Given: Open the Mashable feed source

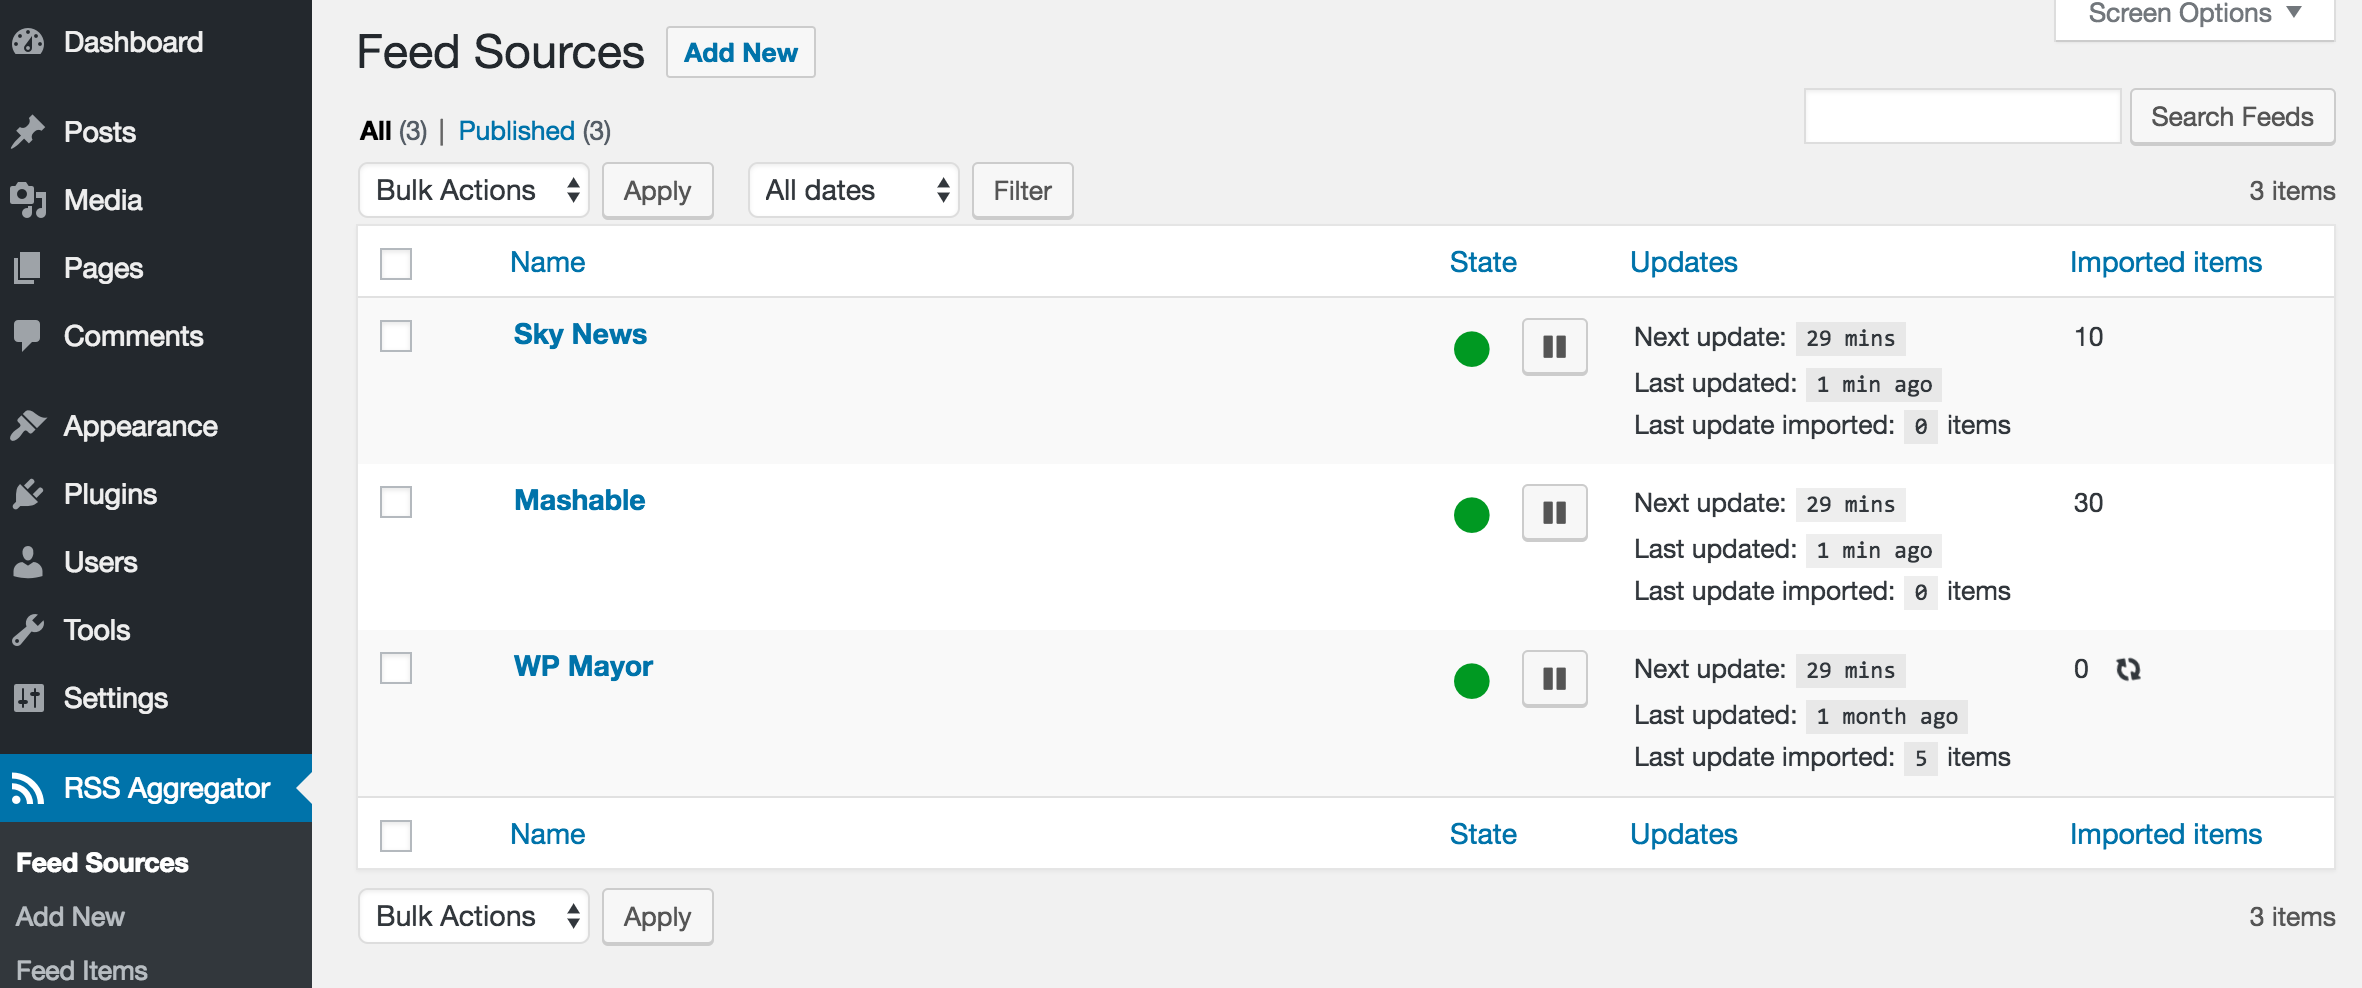Looking at the screenshot, I should point(579,500).
